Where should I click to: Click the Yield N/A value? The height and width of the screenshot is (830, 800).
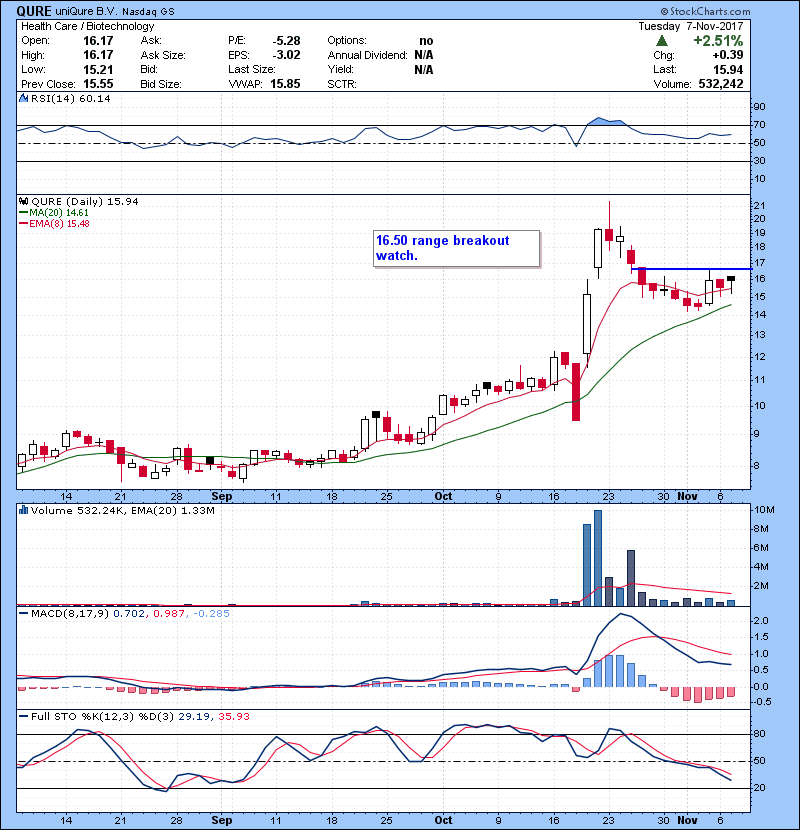pyautogui.click(x=424, y=69)
